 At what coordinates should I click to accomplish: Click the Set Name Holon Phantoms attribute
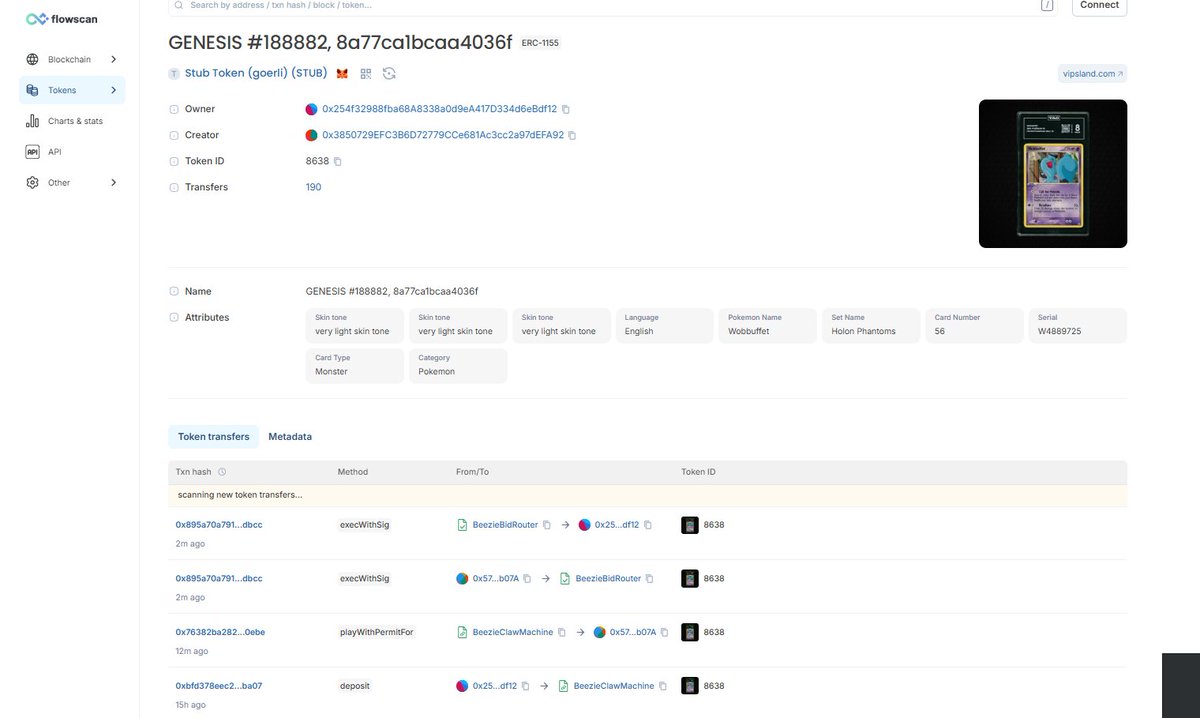pos(871,324)
